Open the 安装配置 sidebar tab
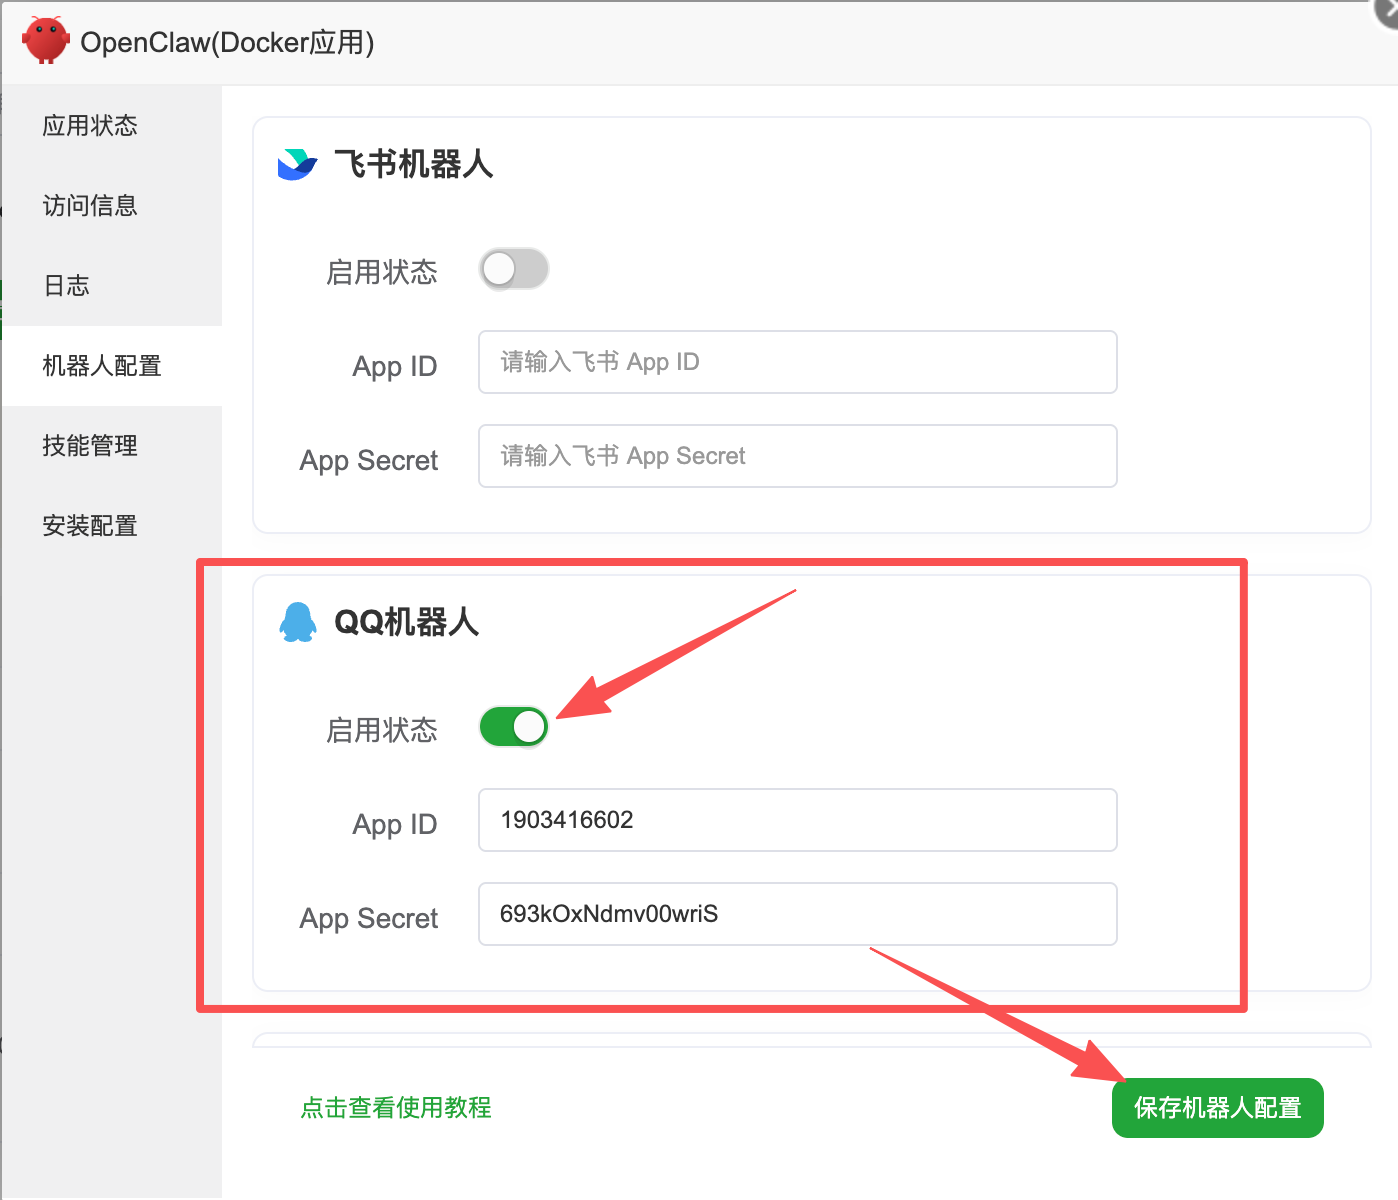The height and width of the screenshot is (1200, 1398). tap(90, 526)
